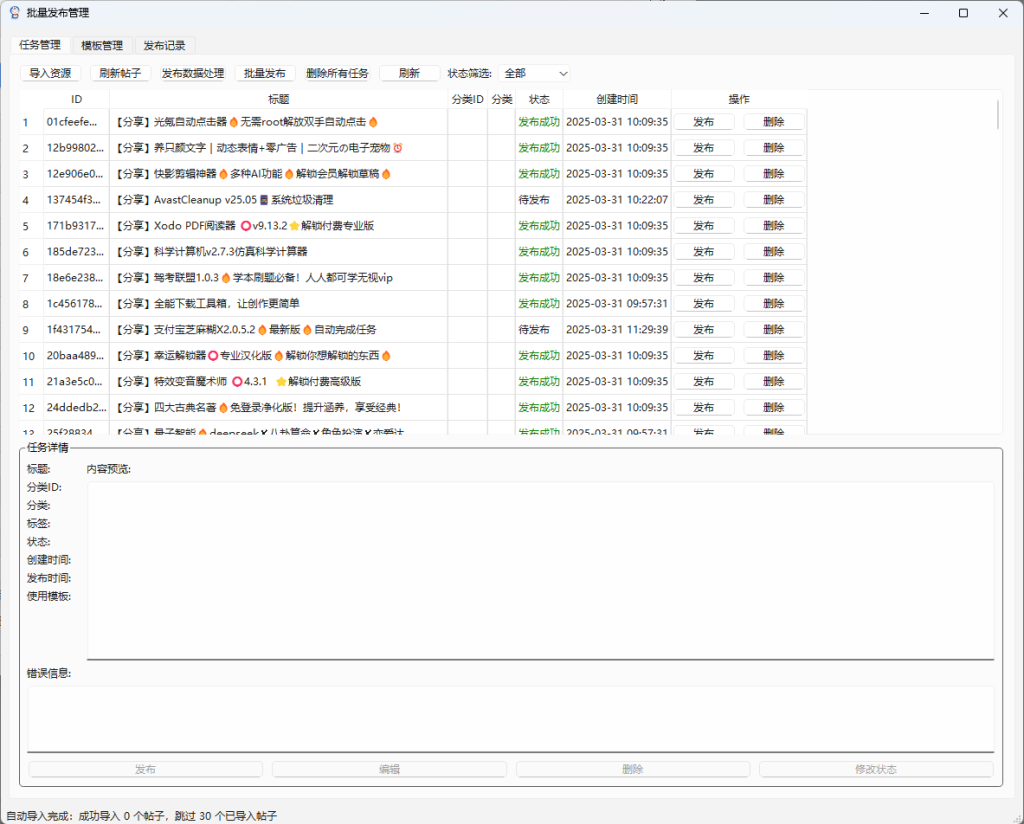Expand the 状态筛选 dropdown showing 全部

click(535, 73)
